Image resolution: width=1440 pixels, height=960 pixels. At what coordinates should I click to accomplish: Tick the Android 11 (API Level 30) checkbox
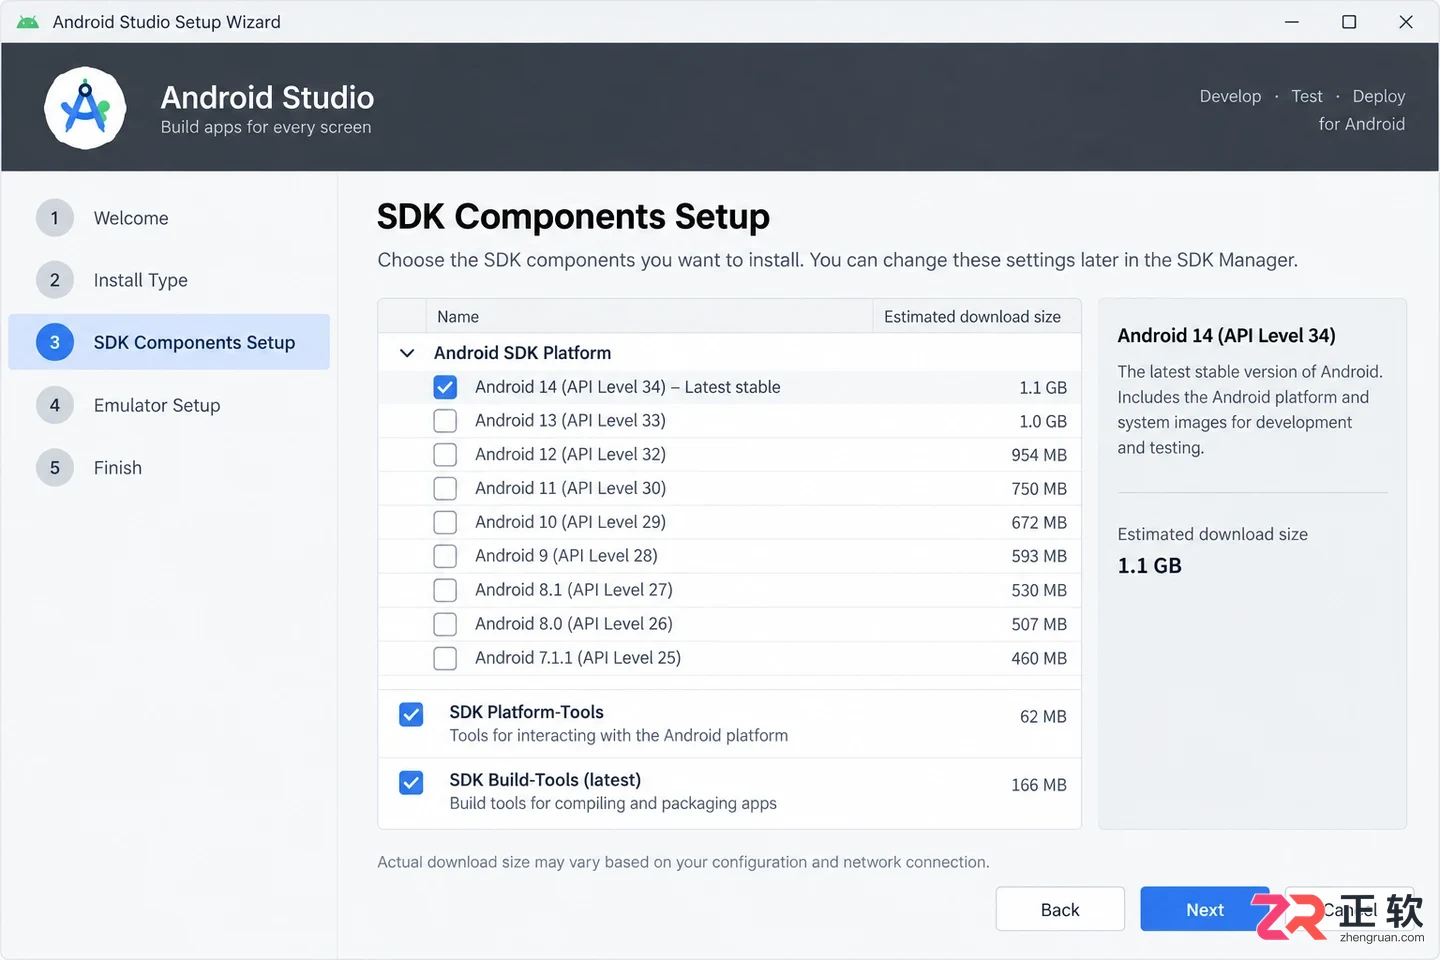click(445, 488)
